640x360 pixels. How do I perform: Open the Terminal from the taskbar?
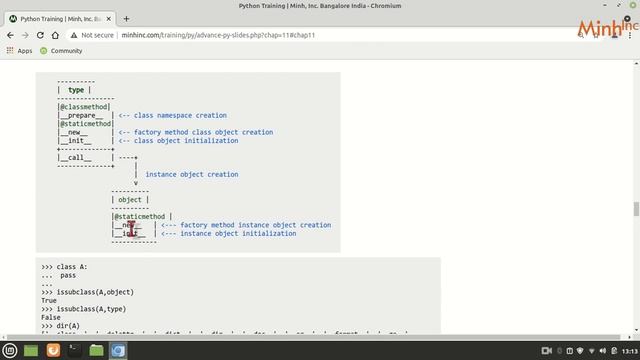point(74,350)
